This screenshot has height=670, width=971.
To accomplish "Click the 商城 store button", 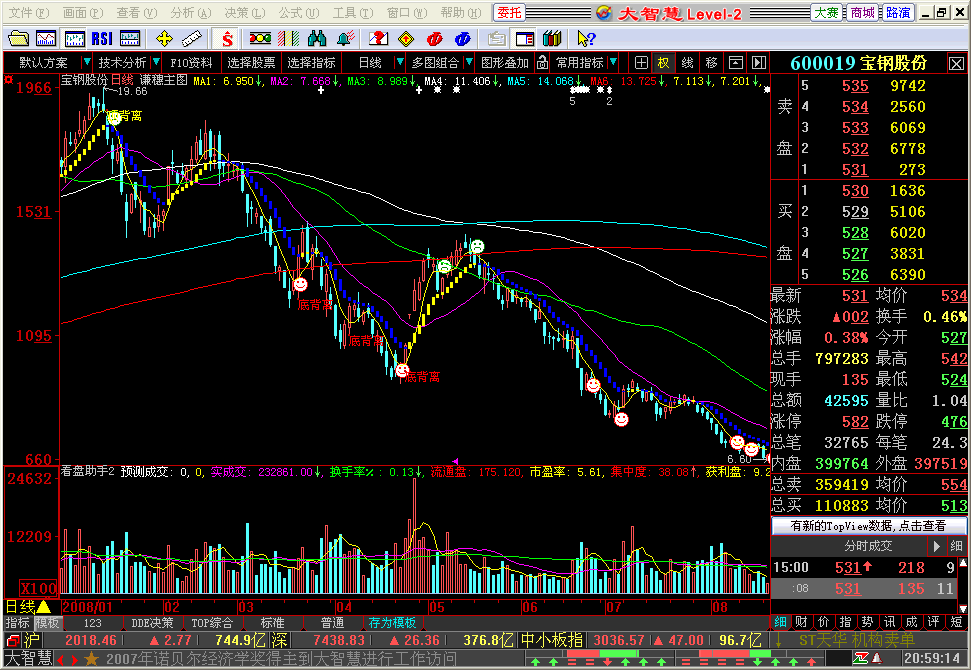I will 863,12.
